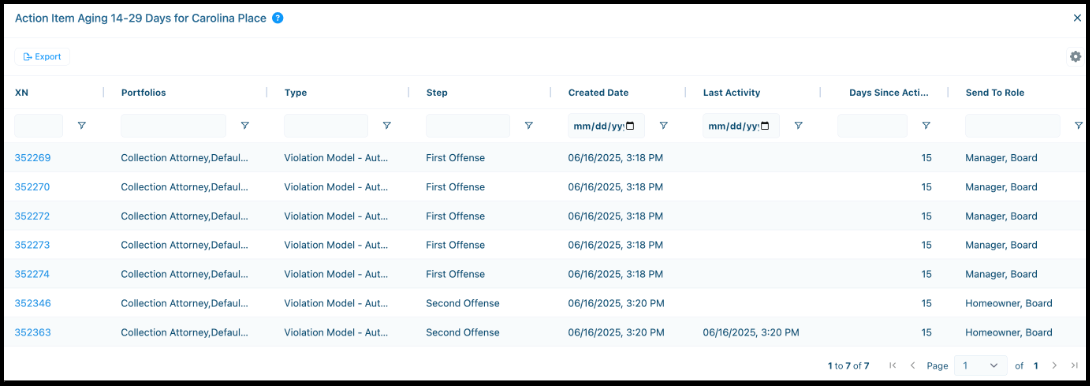Click the filter icon for XN column
1090x386 pixels.
(81, 125)
